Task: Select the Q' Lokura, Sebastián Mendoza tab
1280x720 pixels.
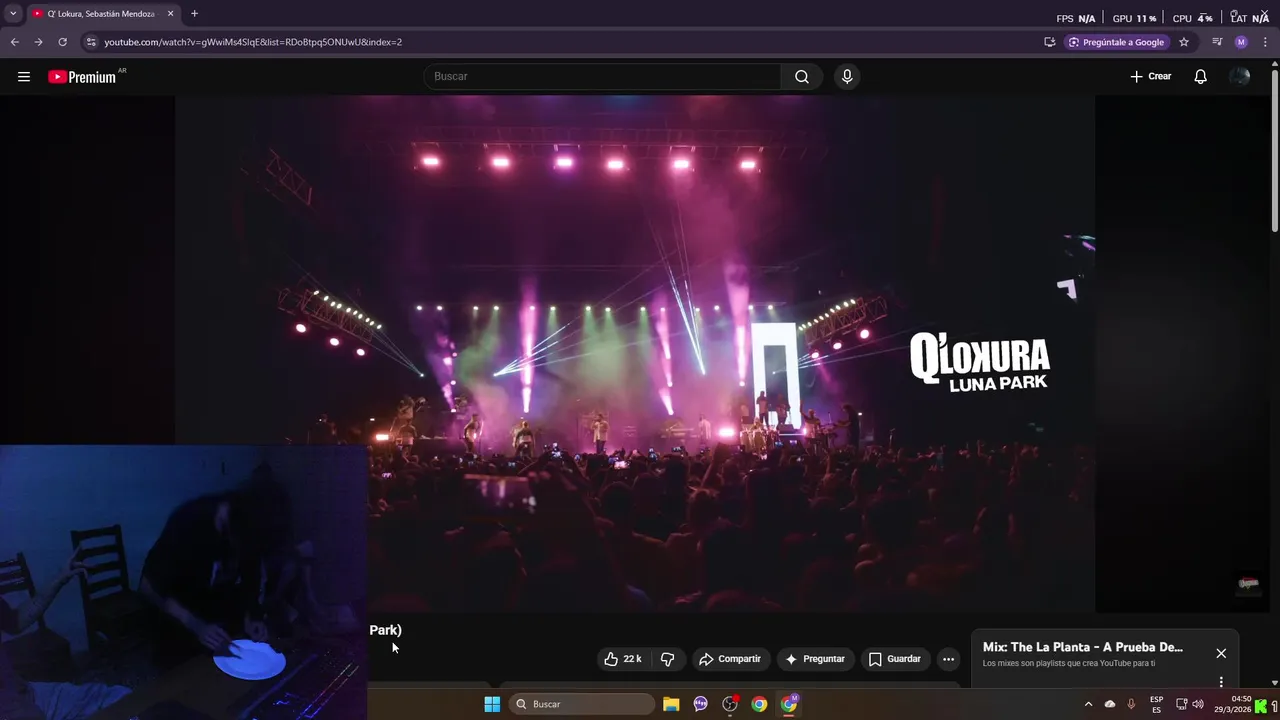Action: [x=103, y=14]
